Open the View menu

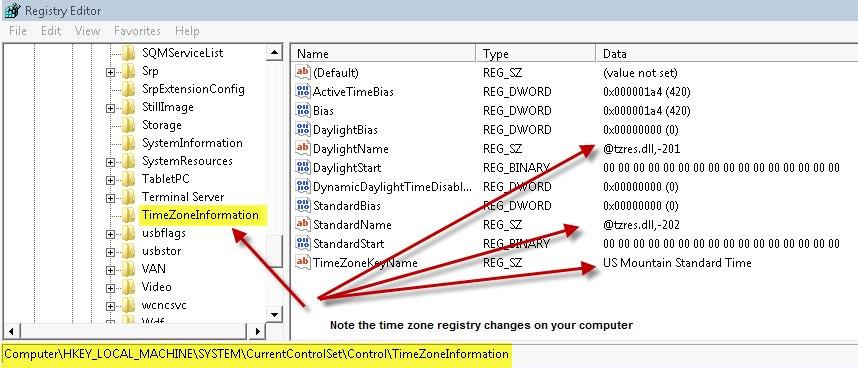tap(88, 31)
